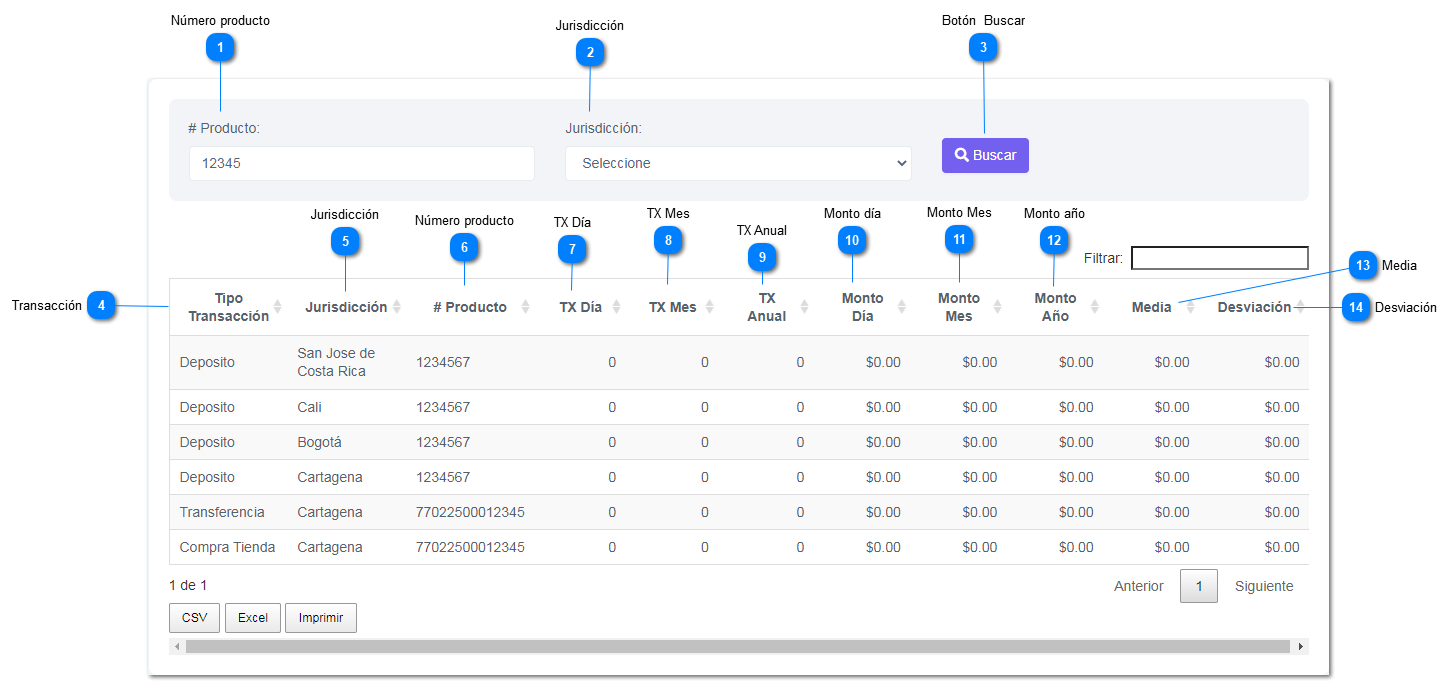1453x684 pixels.
Task: Click Desviación value in Cali row
Action: point(1282,407)
